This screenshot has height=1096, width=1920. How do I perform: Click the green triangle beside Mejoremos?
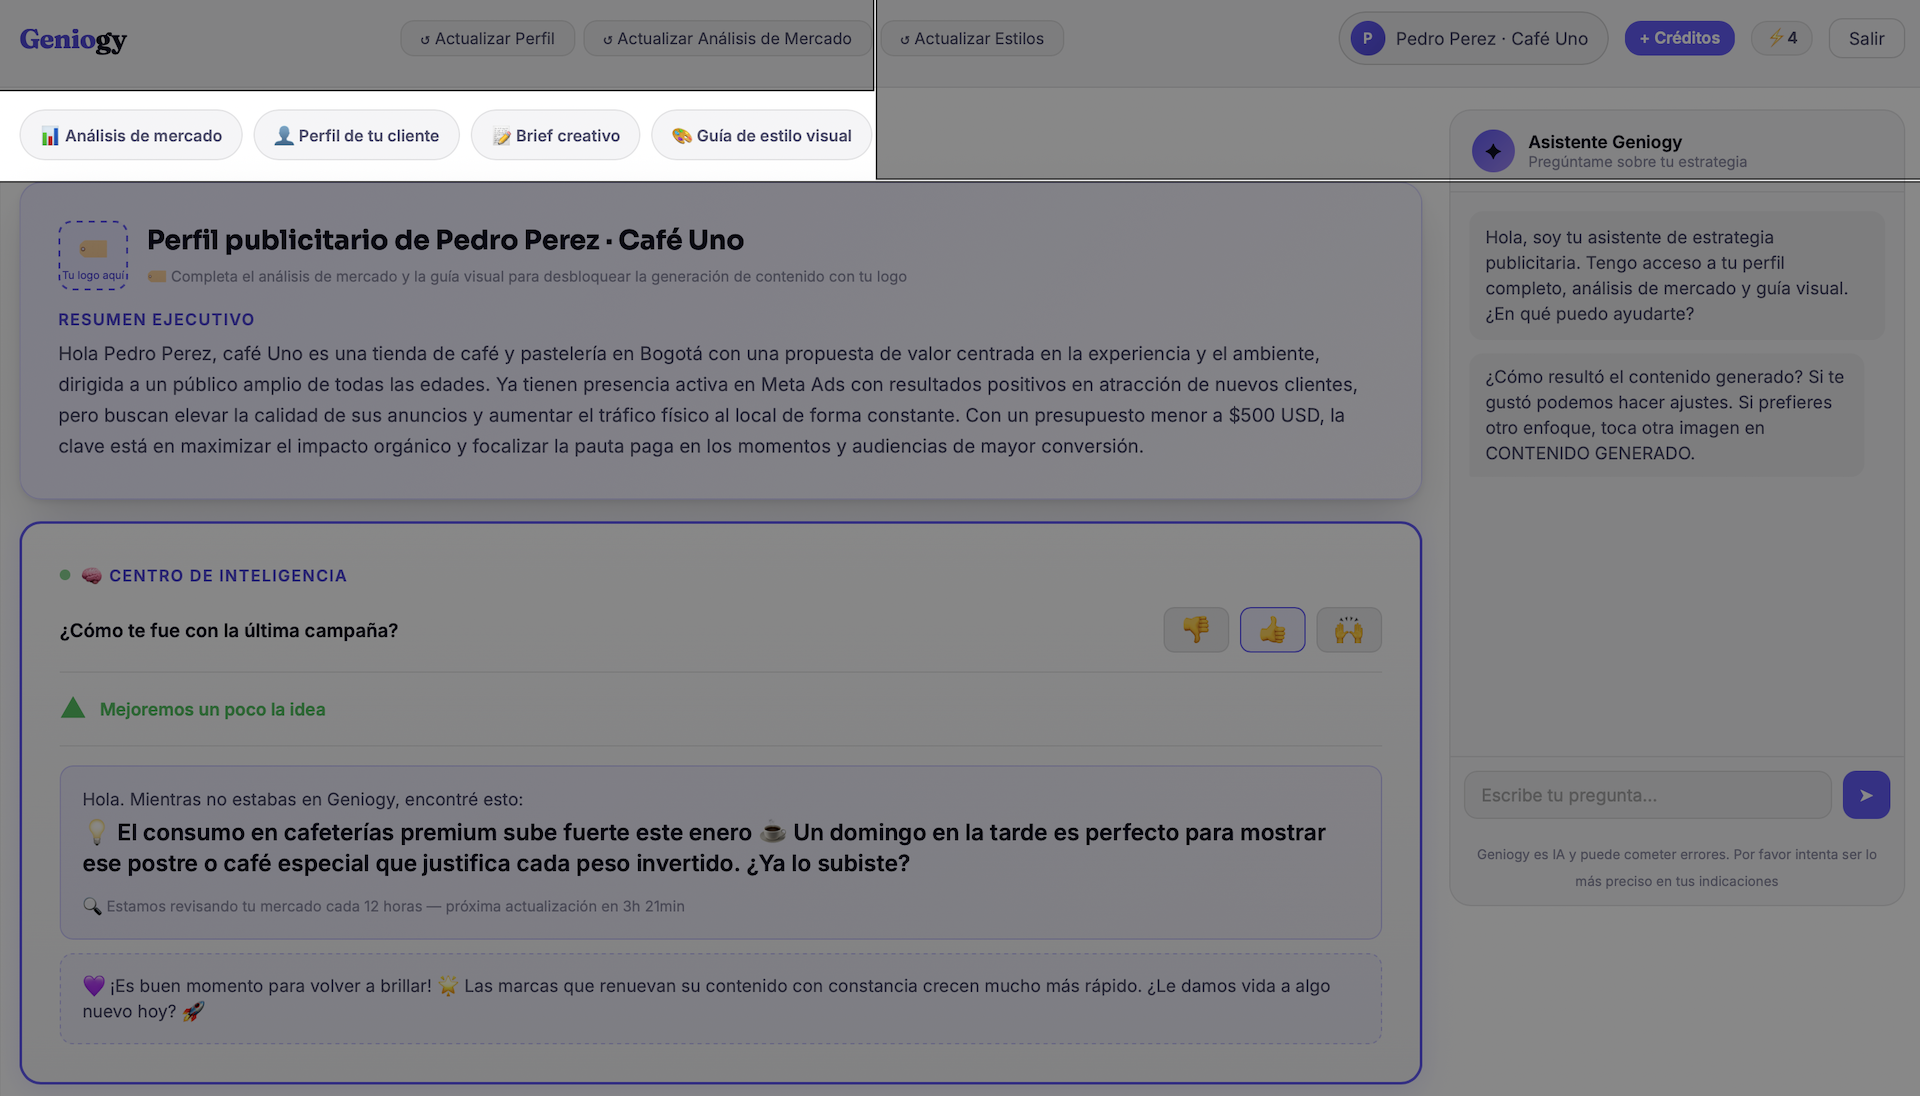73,708
